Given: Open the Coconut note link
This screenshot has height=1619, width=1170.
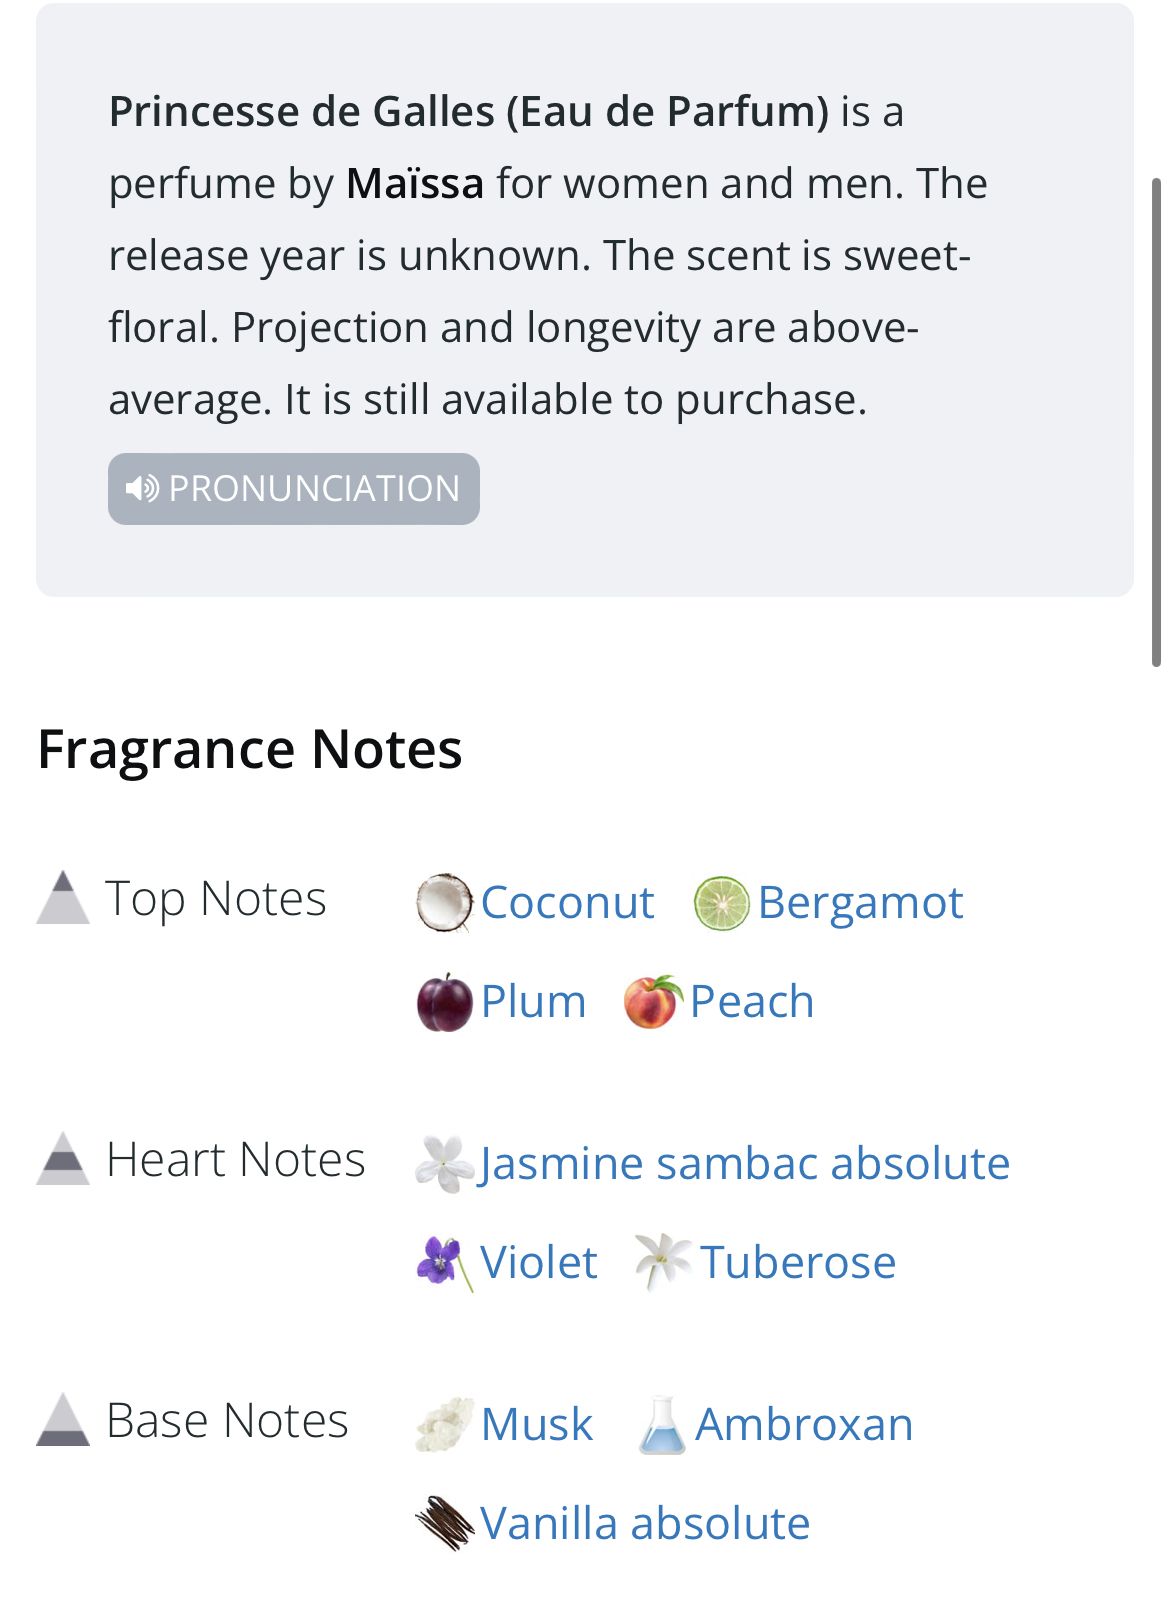Looking at the screenshot, I should point(567,903).
